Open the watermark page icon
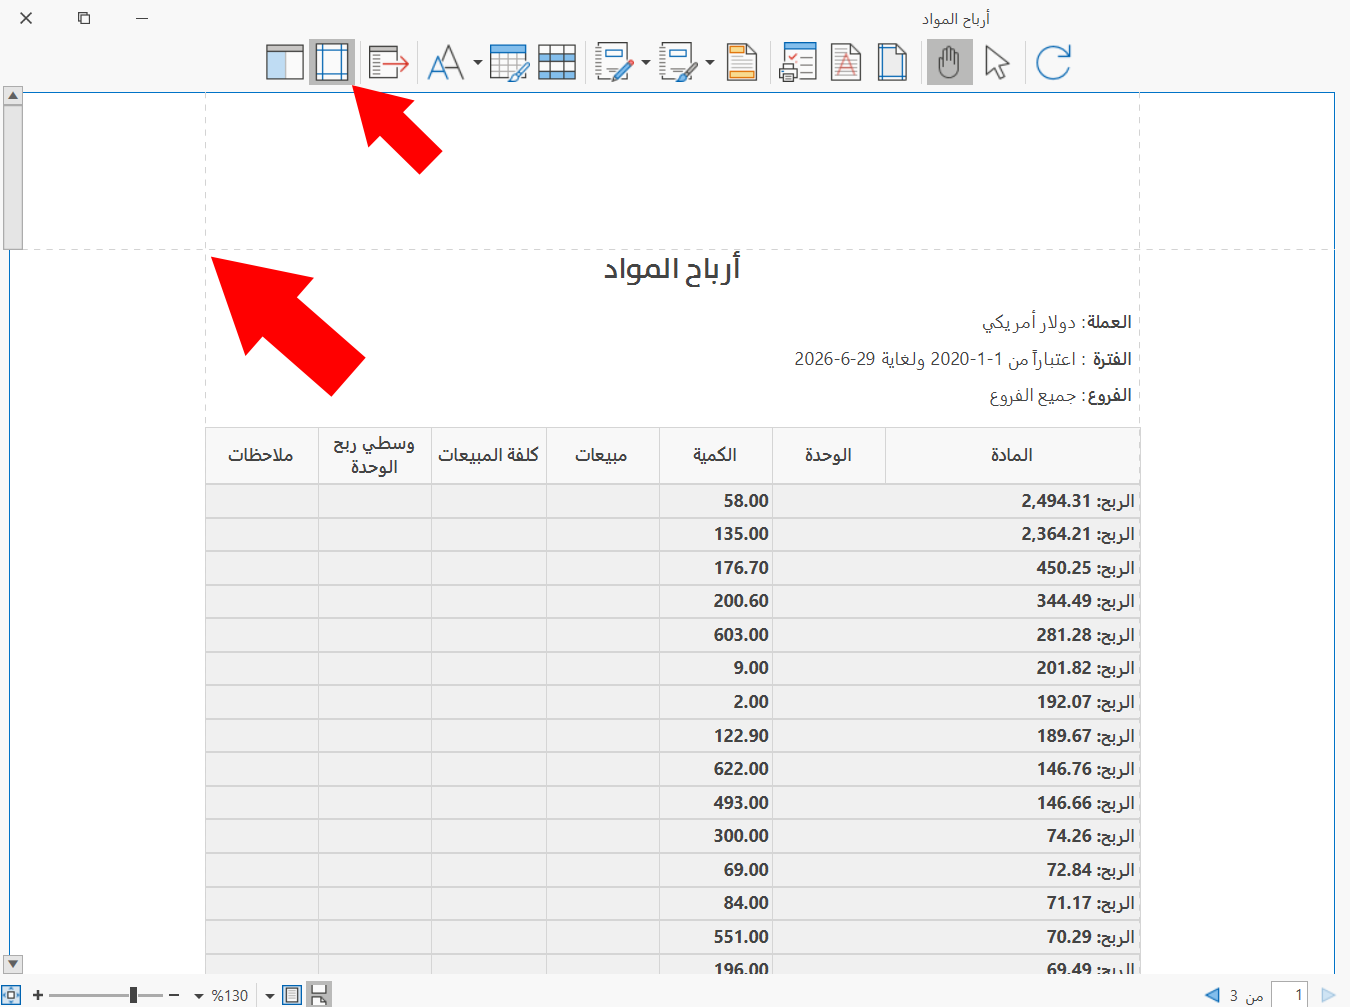Screen dimensions: 1350x1007 (846, 63)
